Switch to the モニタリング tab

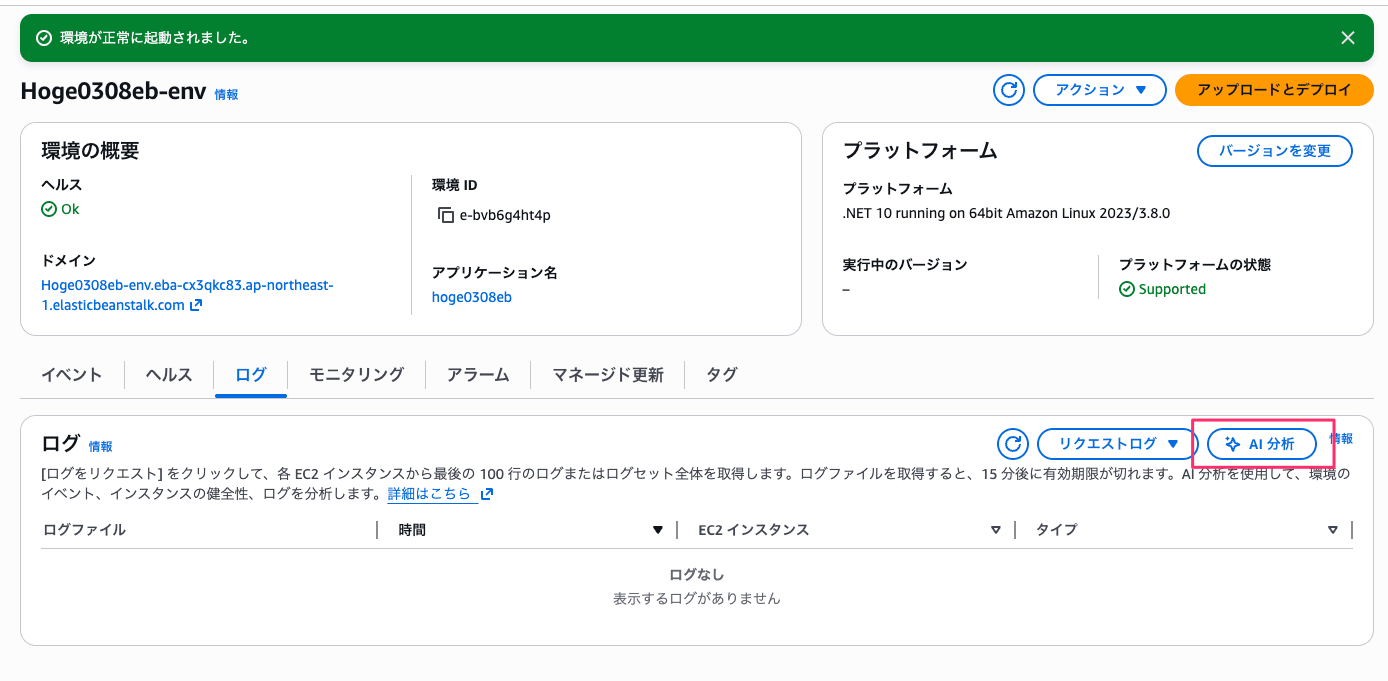[357, 374]
